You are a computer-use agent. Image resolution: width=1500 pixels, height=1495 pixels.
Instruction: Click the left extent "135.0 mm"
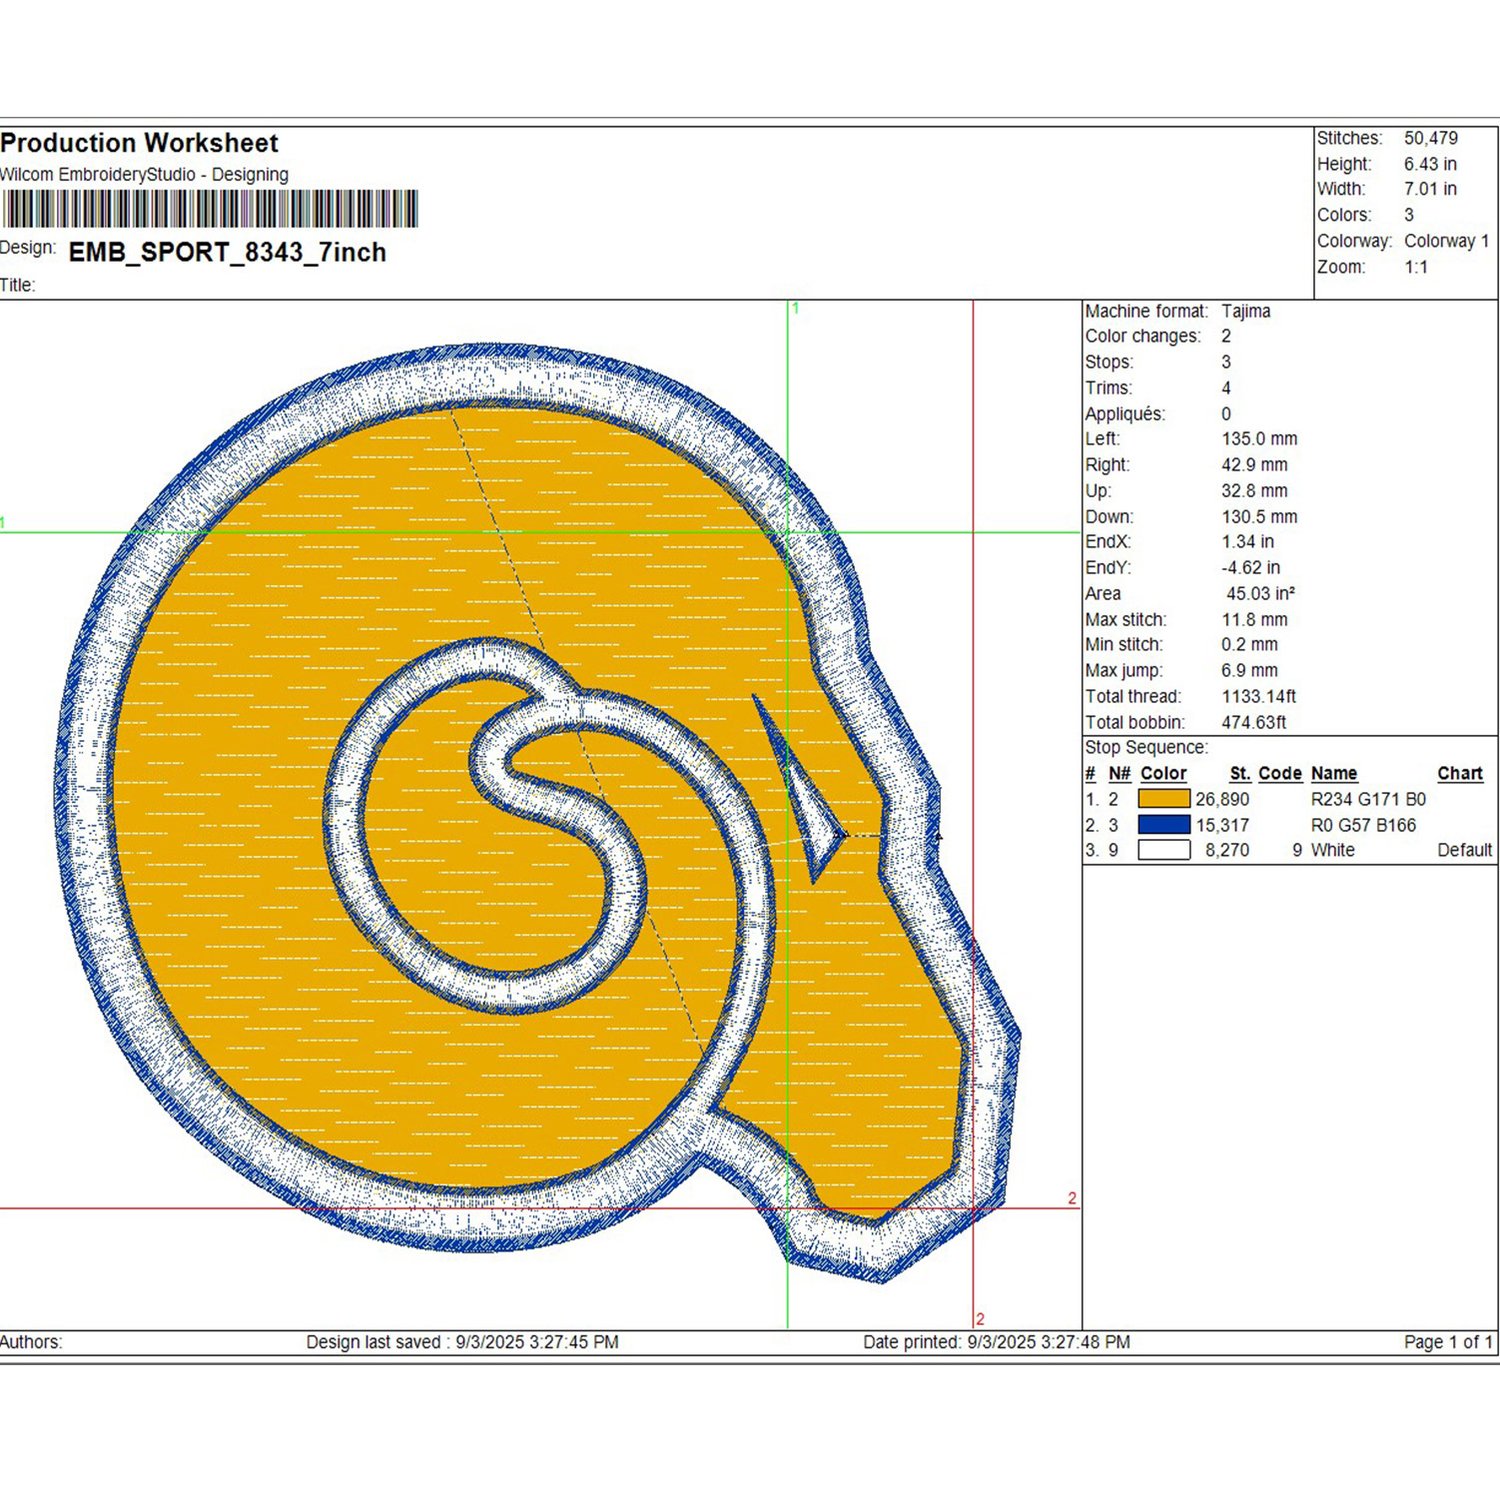[1259, 439]
